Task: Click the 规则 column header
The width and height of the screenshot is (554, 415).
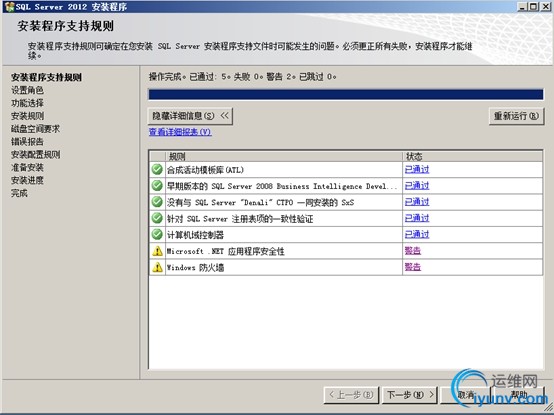Action: 284,156
